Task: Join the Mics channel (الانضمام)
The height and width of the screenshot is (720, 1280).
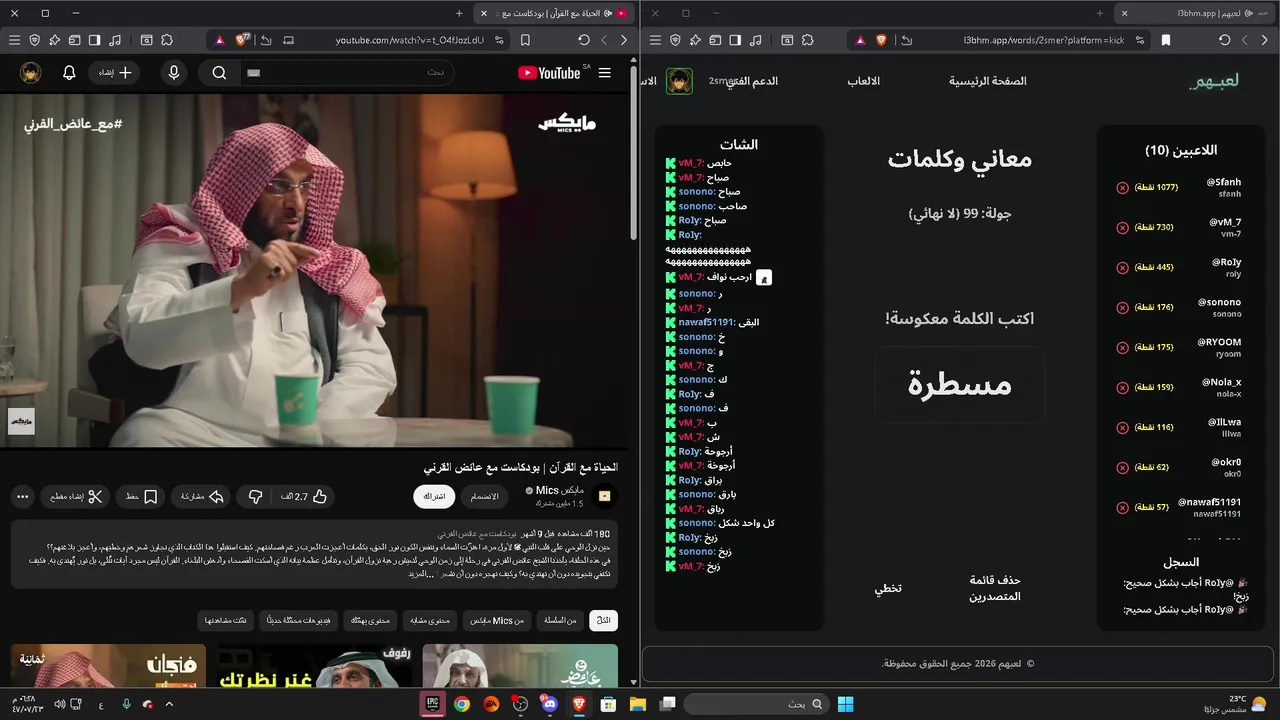Action: [484, 496]
